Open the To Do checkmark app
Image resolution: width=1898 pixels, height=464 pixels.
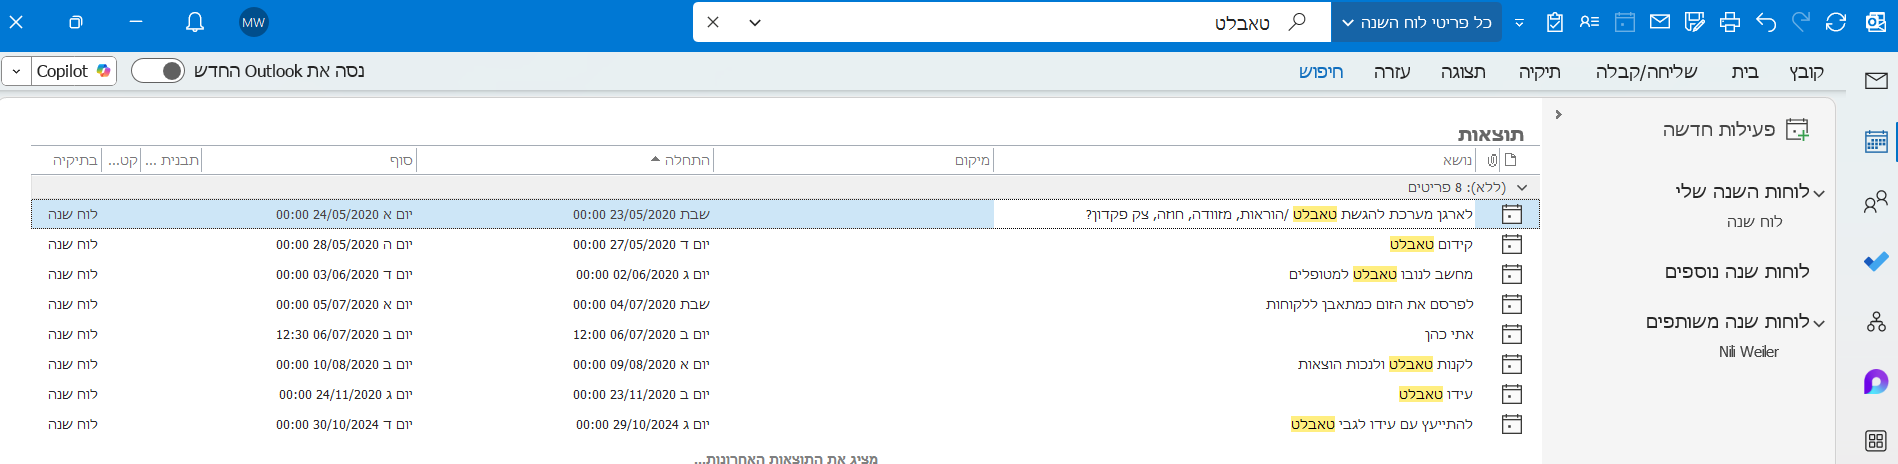[x=1876, y=262]
